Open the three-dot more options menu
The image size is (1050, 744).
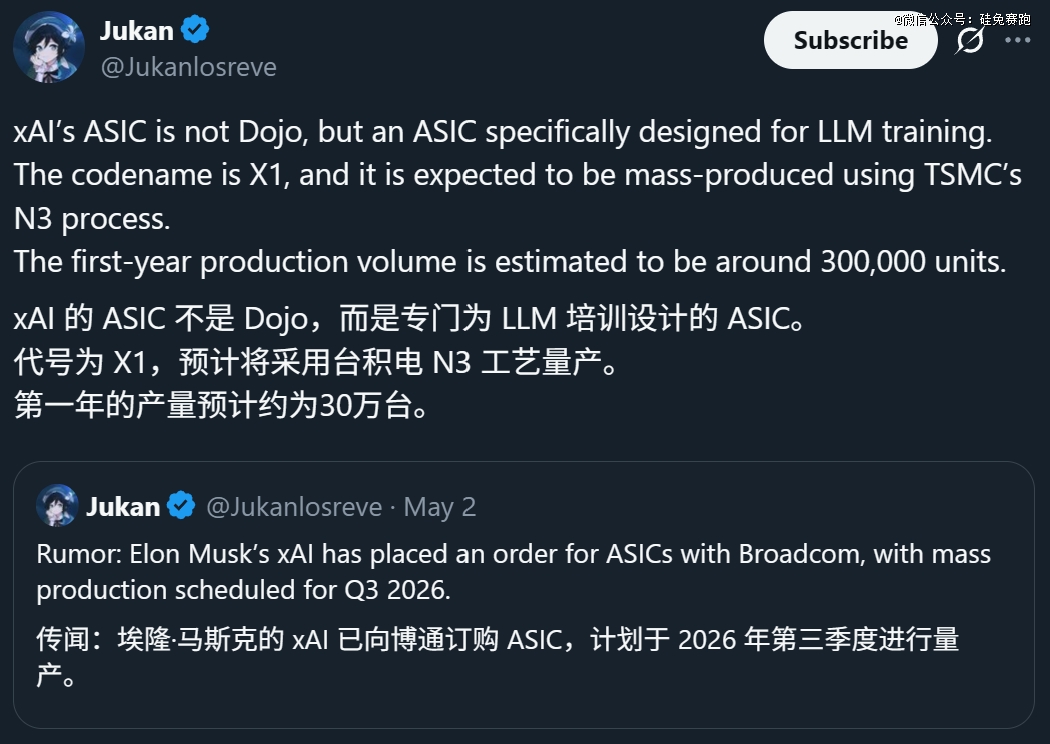click(x=1017, y=41)
